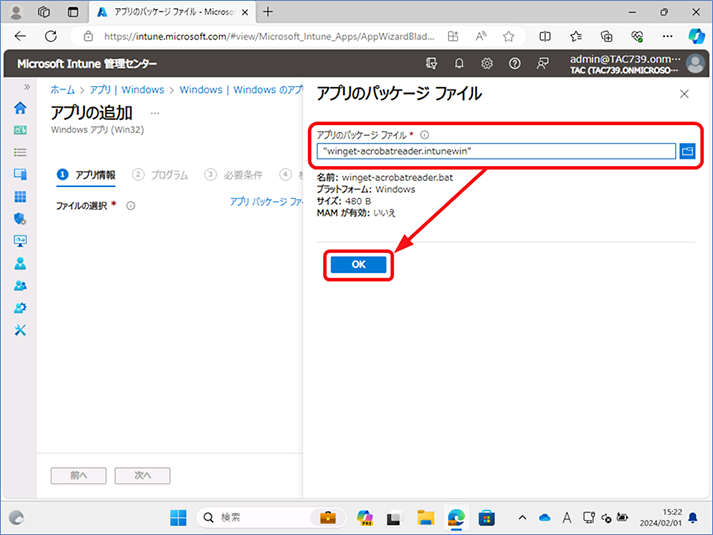Open Reports monitor icon in sidebar
Viewport: 713px width, 535px height.
(20, 241)
